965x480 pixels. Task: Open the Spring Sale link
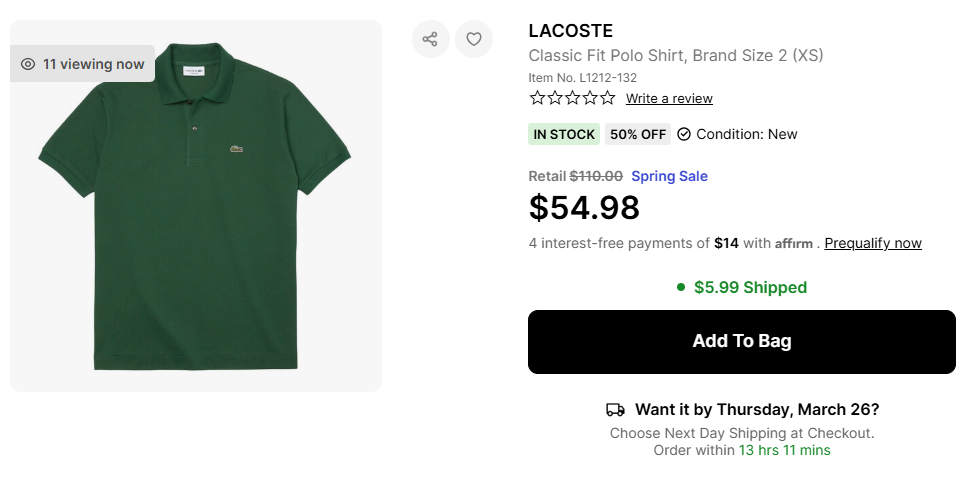(669, 176)
